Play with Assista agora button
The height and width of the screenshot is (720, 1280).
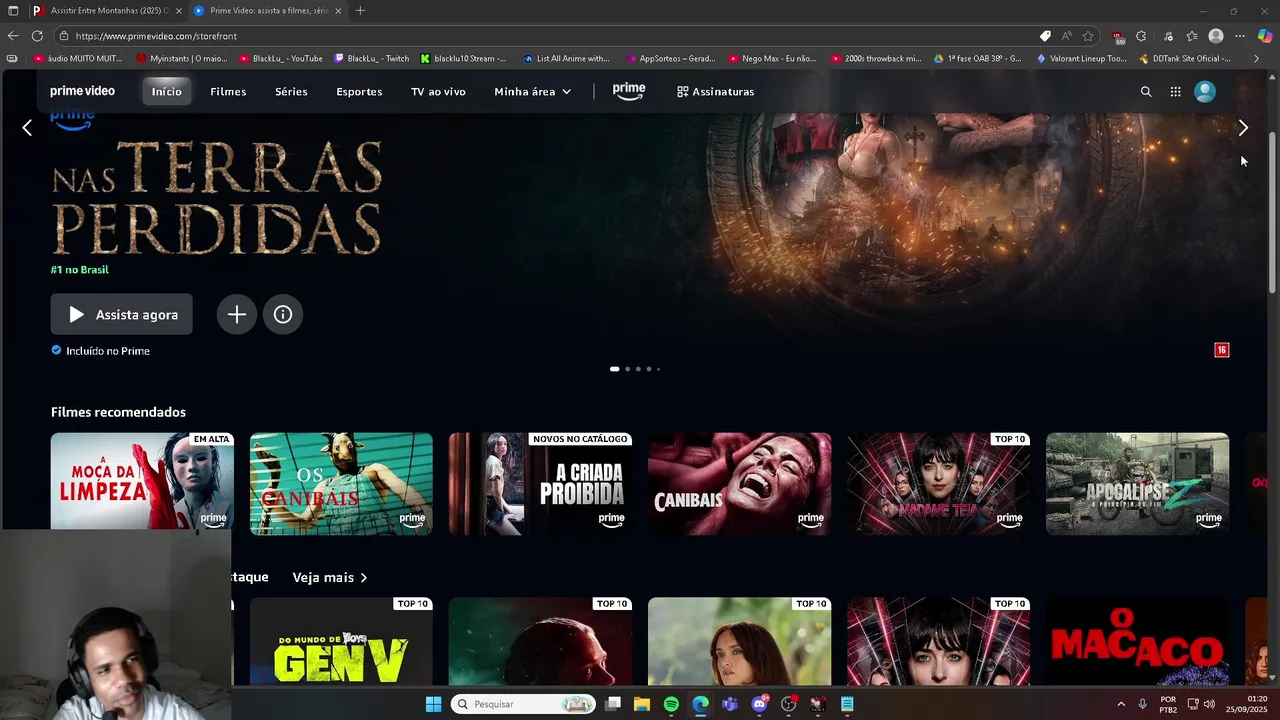(122, 314)
